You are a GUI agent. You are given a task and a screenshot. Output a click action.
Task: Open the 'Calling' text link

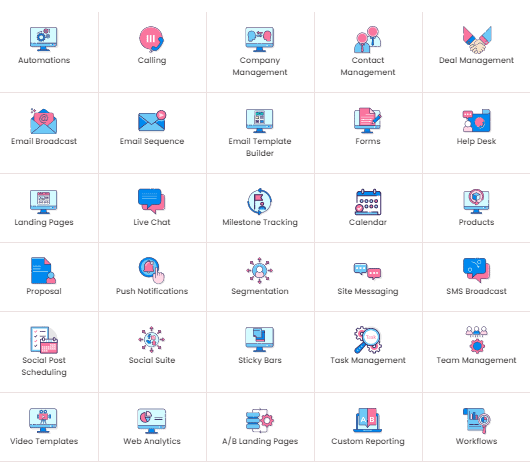(152, 60)
